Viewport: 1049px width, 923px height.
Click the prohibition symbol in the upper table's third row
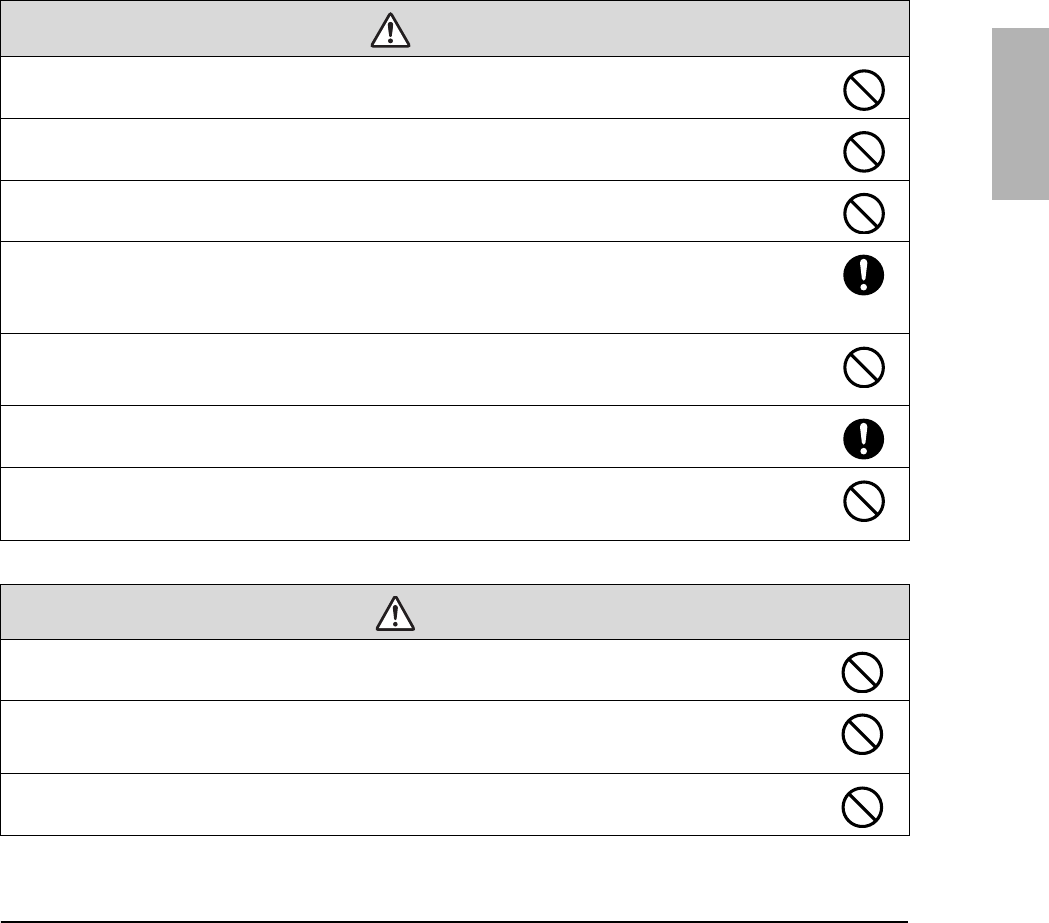[861, 213]
